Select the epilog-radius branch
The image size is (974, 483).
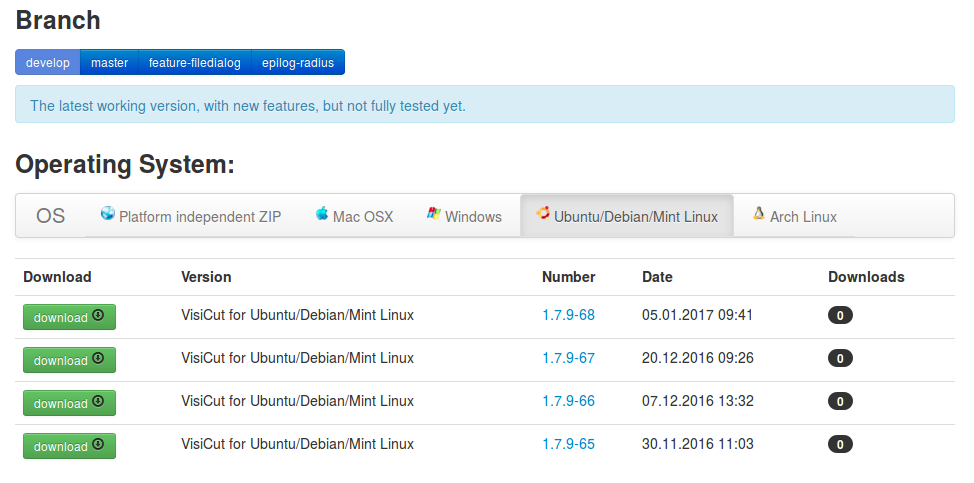click(x=298, y=63)
